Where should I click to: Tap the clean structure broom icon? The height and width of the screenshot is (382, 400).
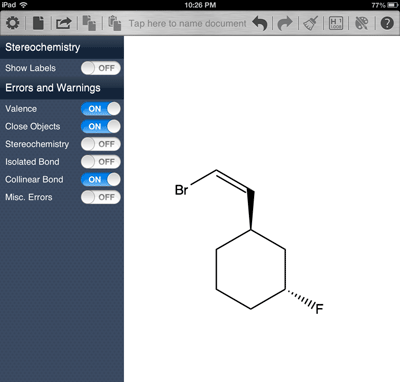[x=310, y=23]
